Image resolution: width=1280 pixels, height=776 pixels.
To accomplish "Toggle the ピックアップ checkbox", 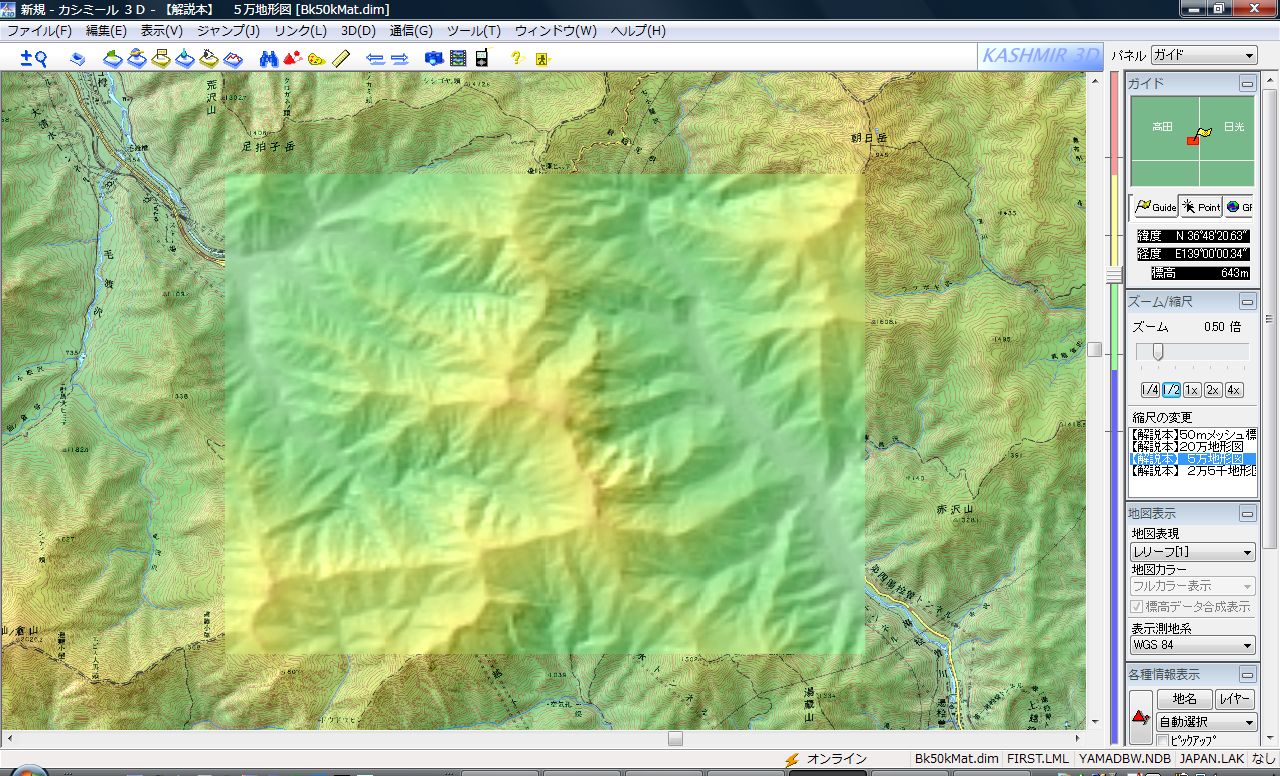I will (1162, 741).
